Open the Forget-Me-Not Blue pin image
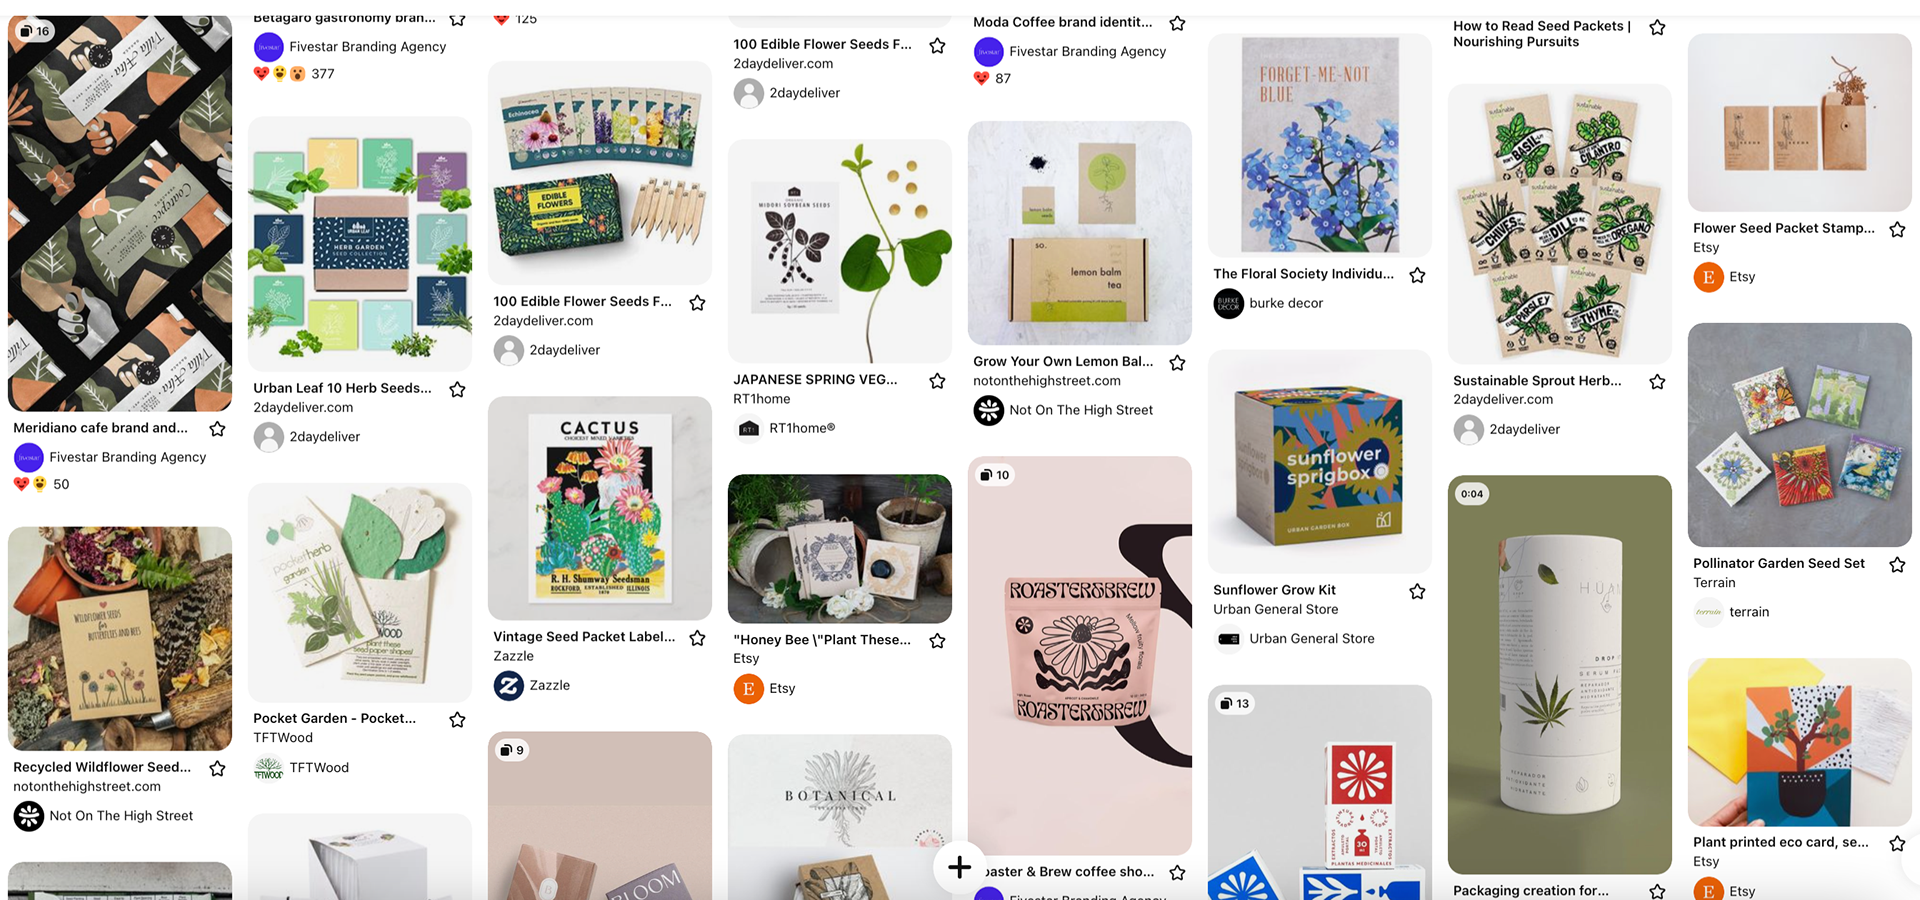This screenshot has width=1920, height=900. coord(1320,145)
